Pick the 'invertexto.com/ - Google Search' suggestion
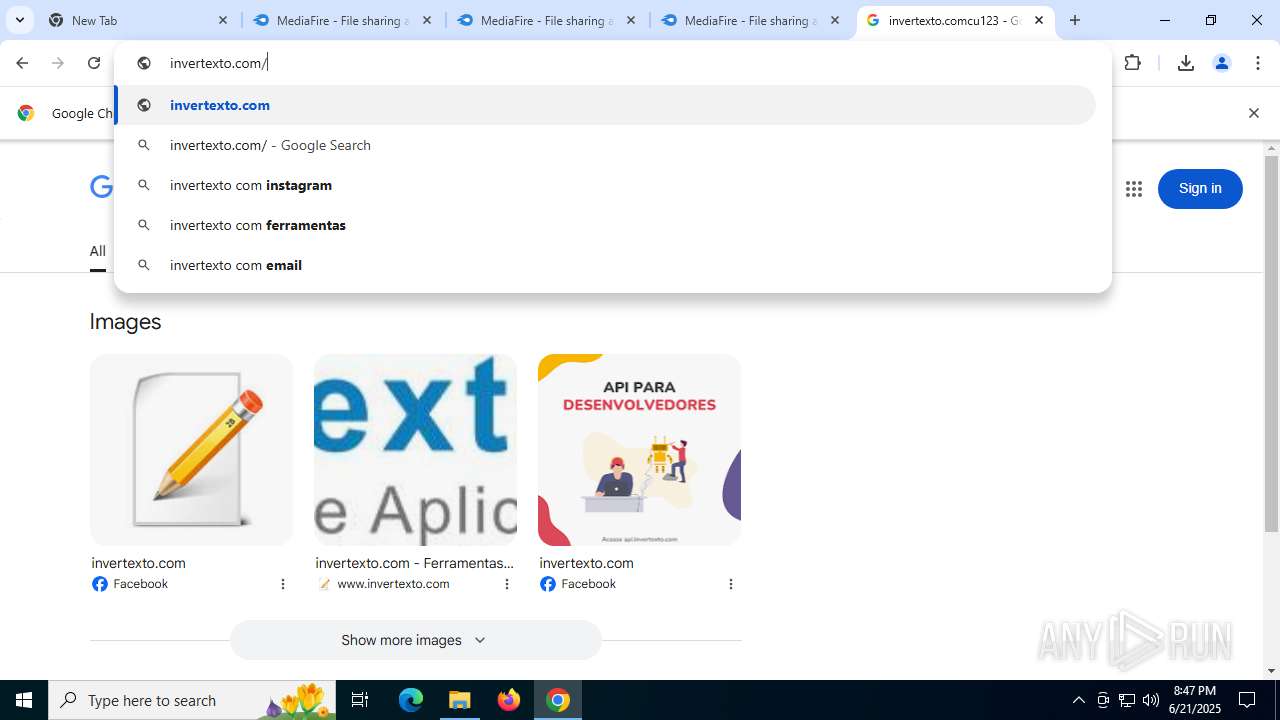The image size is (1280, 720). (605, 145)
